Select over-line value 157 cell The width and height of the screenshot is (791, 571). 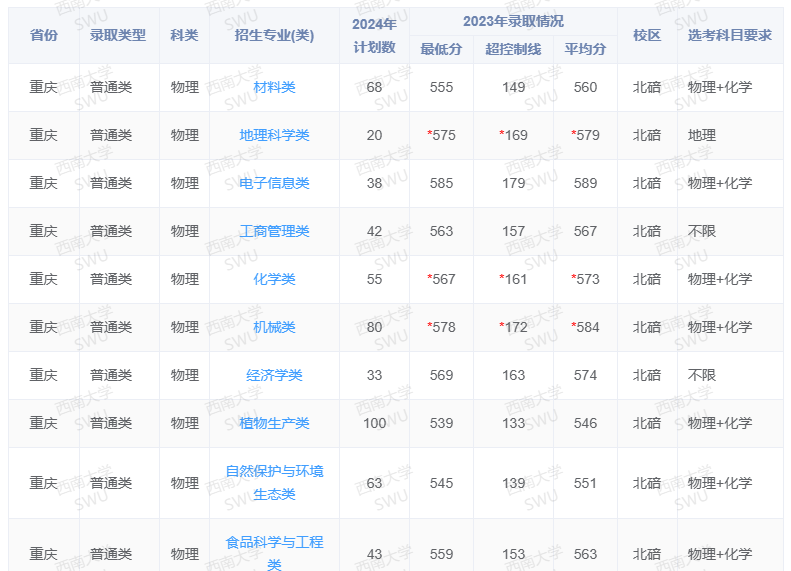(x=513, y=231)
